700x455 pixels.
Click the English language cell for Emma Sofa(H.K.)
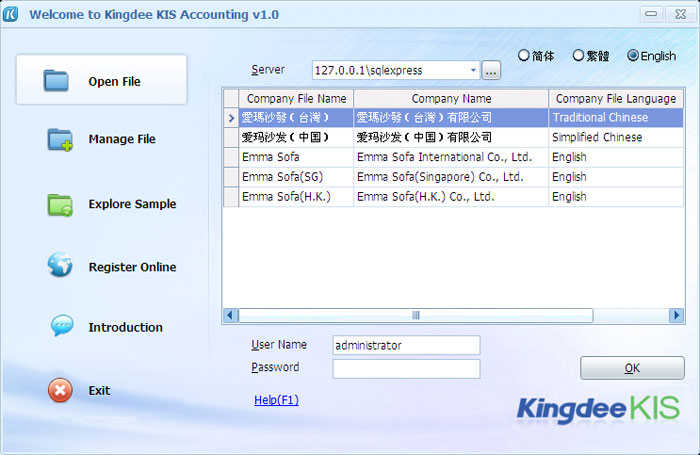(x=616, y=196)
